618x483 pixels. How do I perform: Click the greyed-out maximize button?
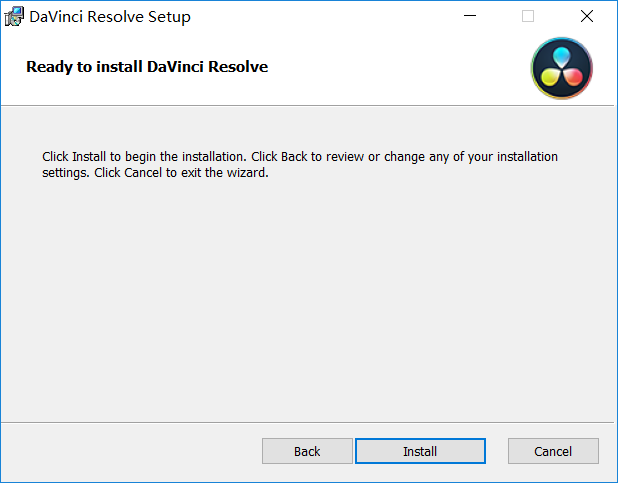(x=528, y=17)
